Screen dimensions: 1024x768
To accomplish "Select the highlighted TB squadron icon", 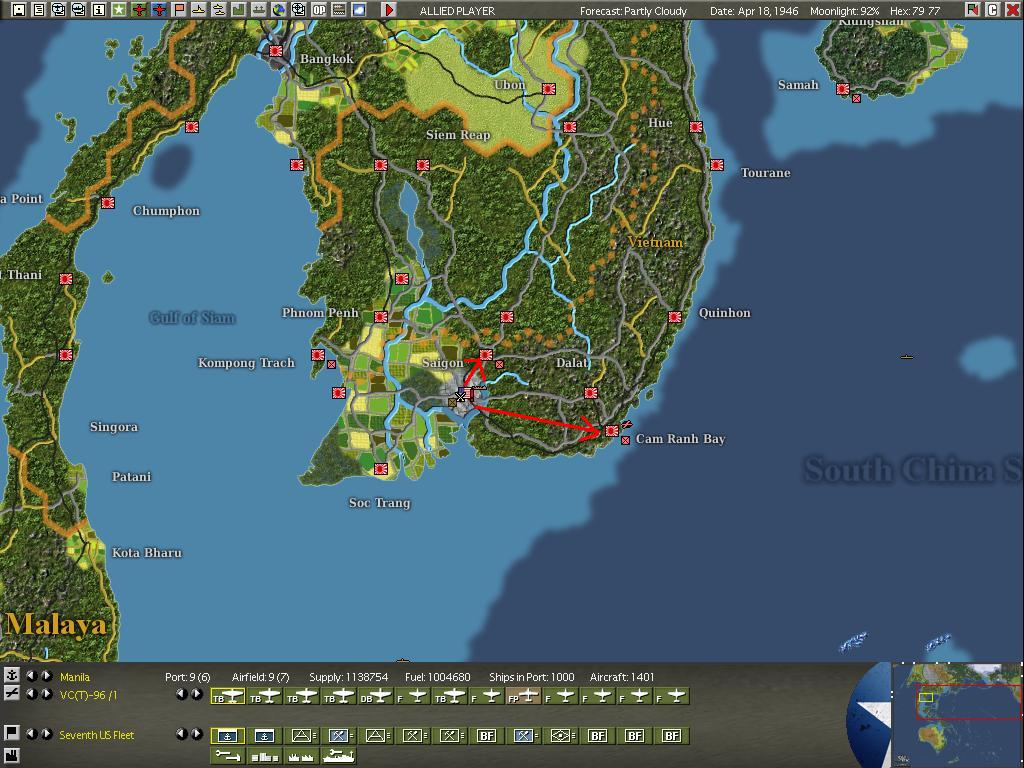I will (x=227, y=697).
